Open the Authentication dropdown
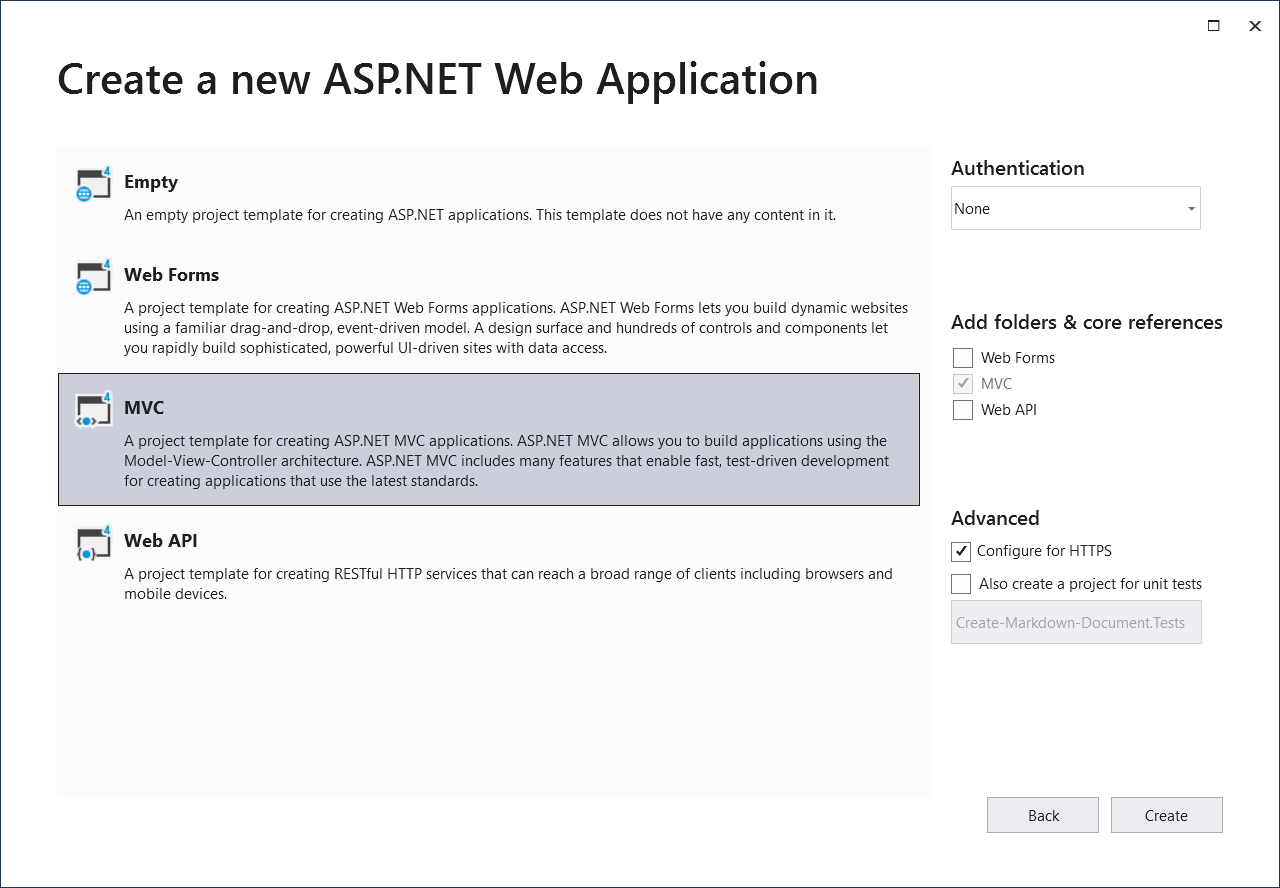 tap(1076, 208)
